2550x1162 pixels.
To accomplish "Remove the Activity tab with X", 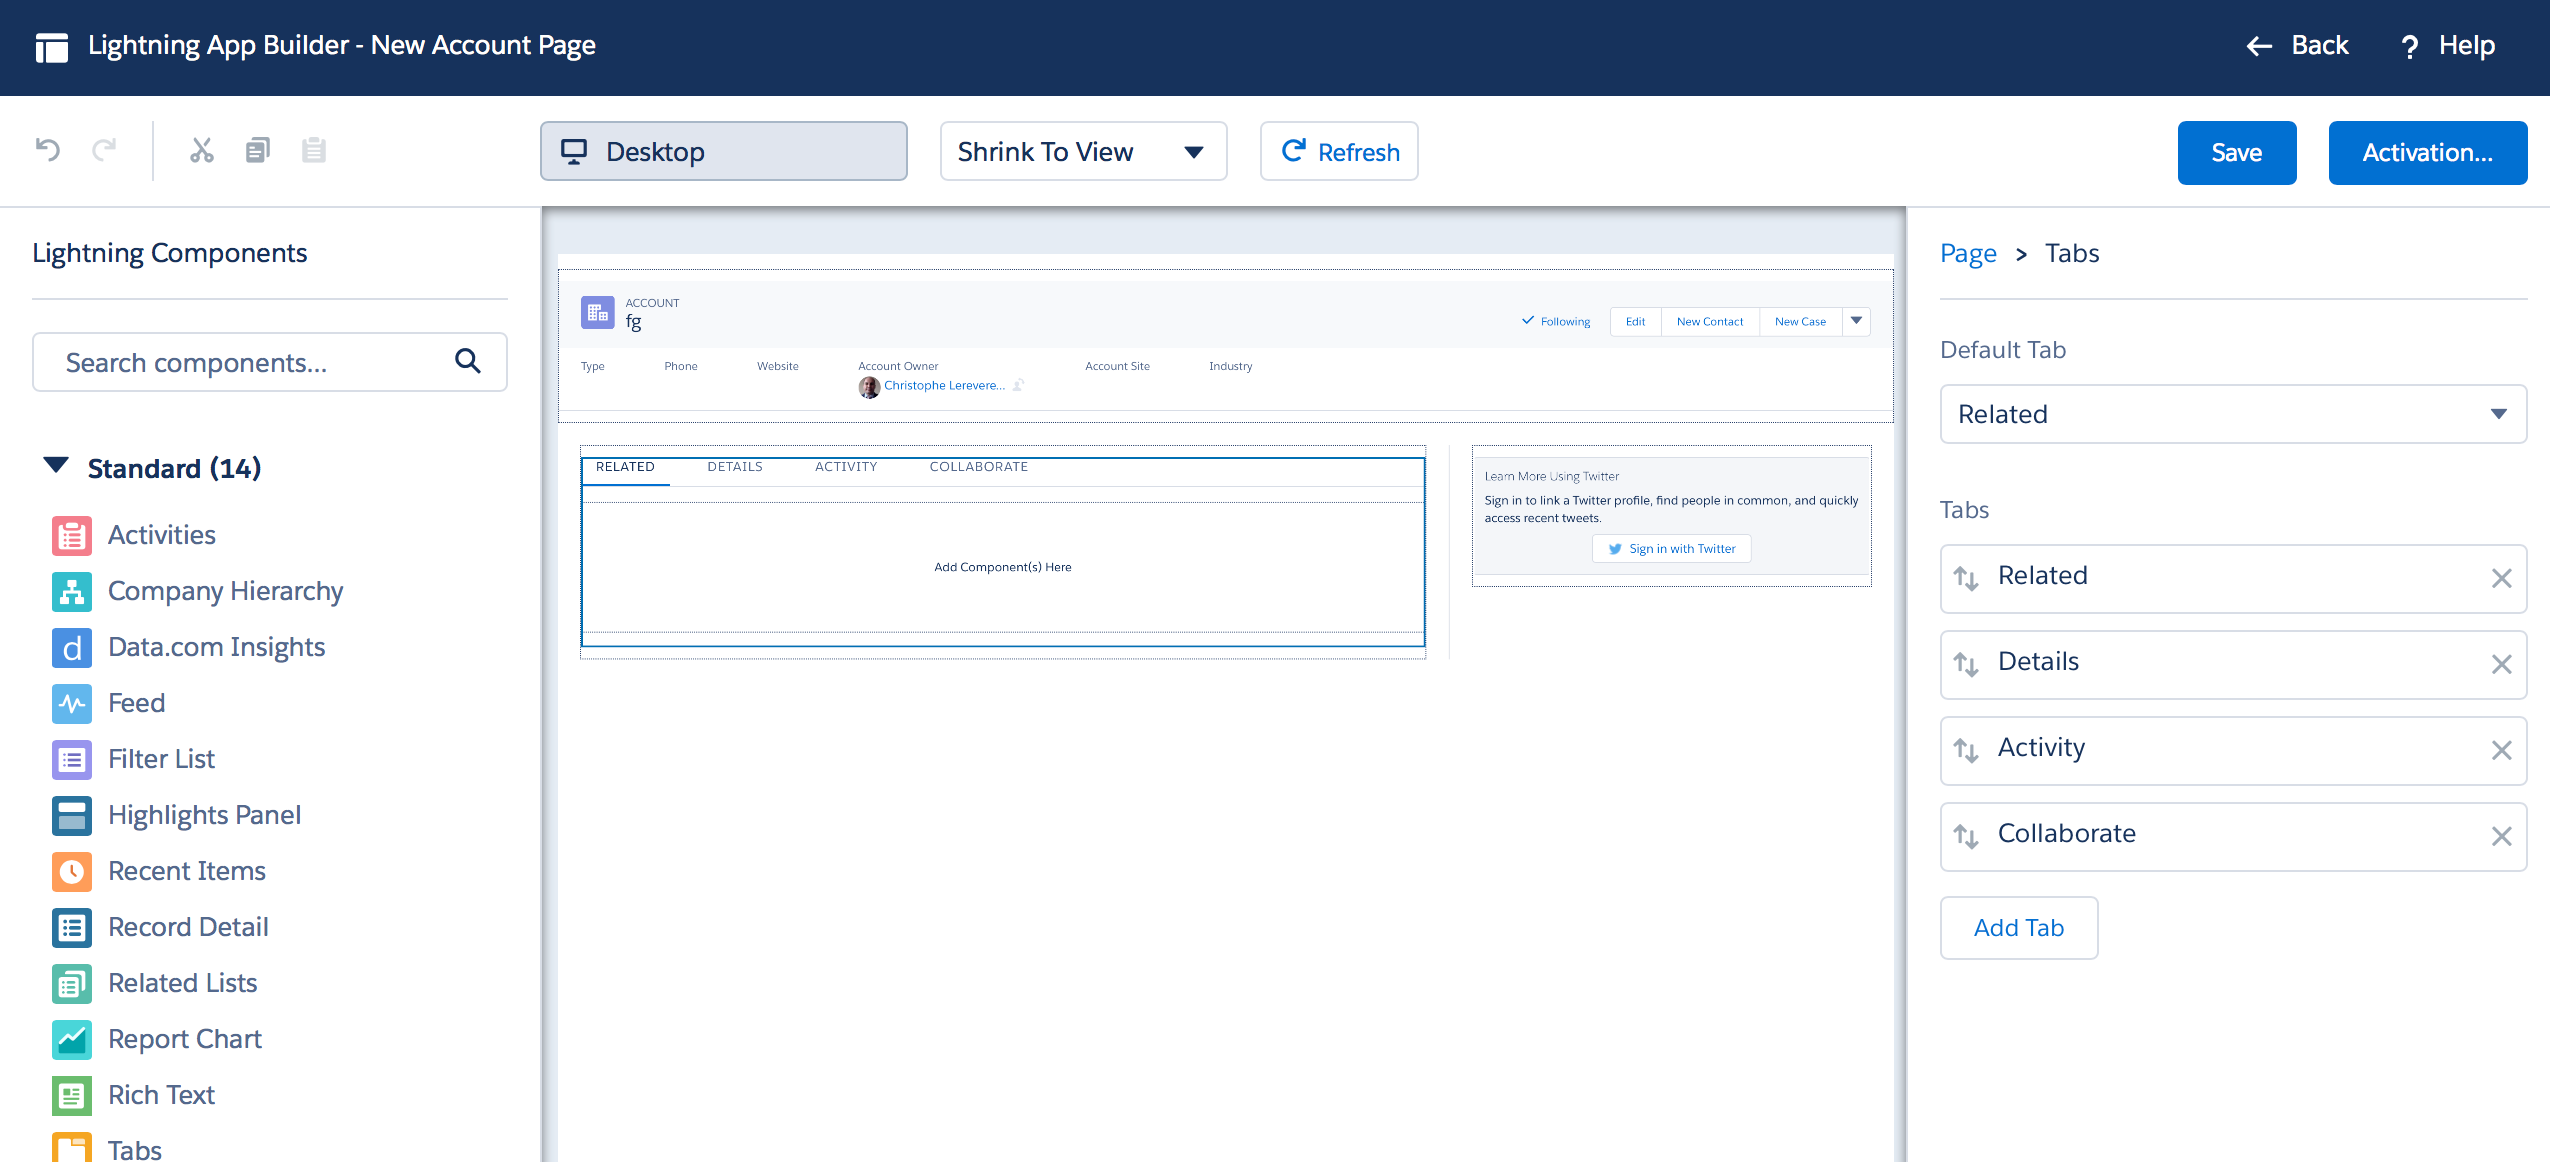I will 2501,750.
